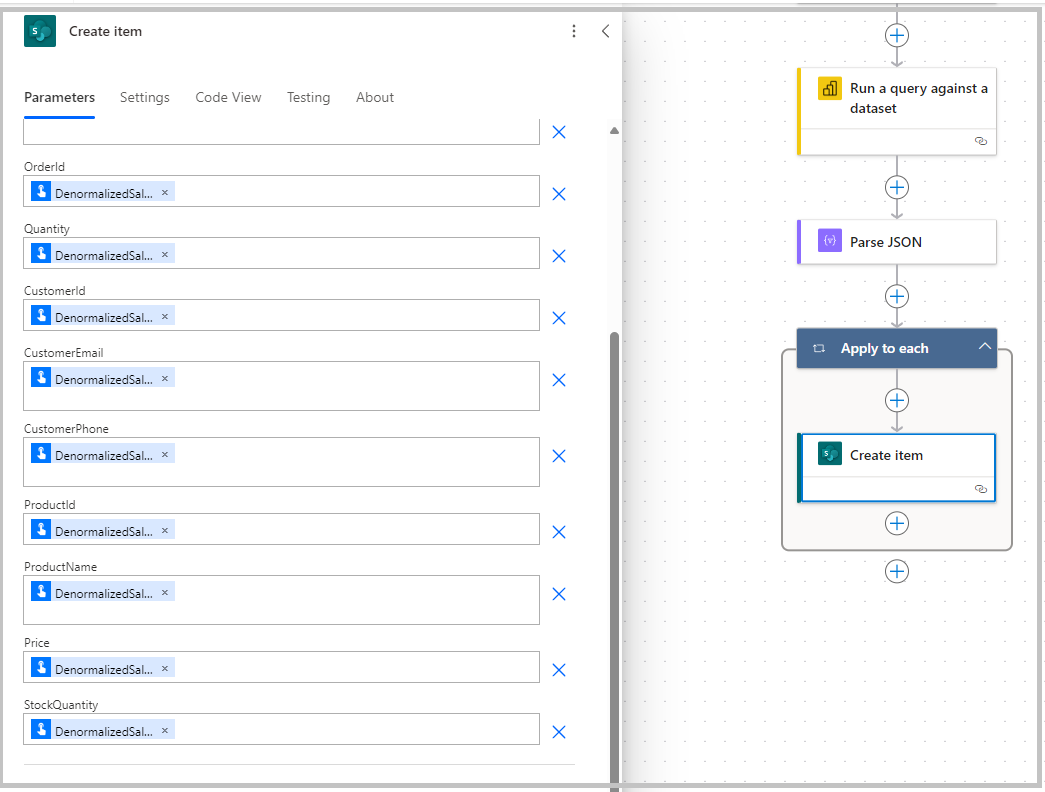Delete the dynamic token in OrderId field

tap(165, 193)
